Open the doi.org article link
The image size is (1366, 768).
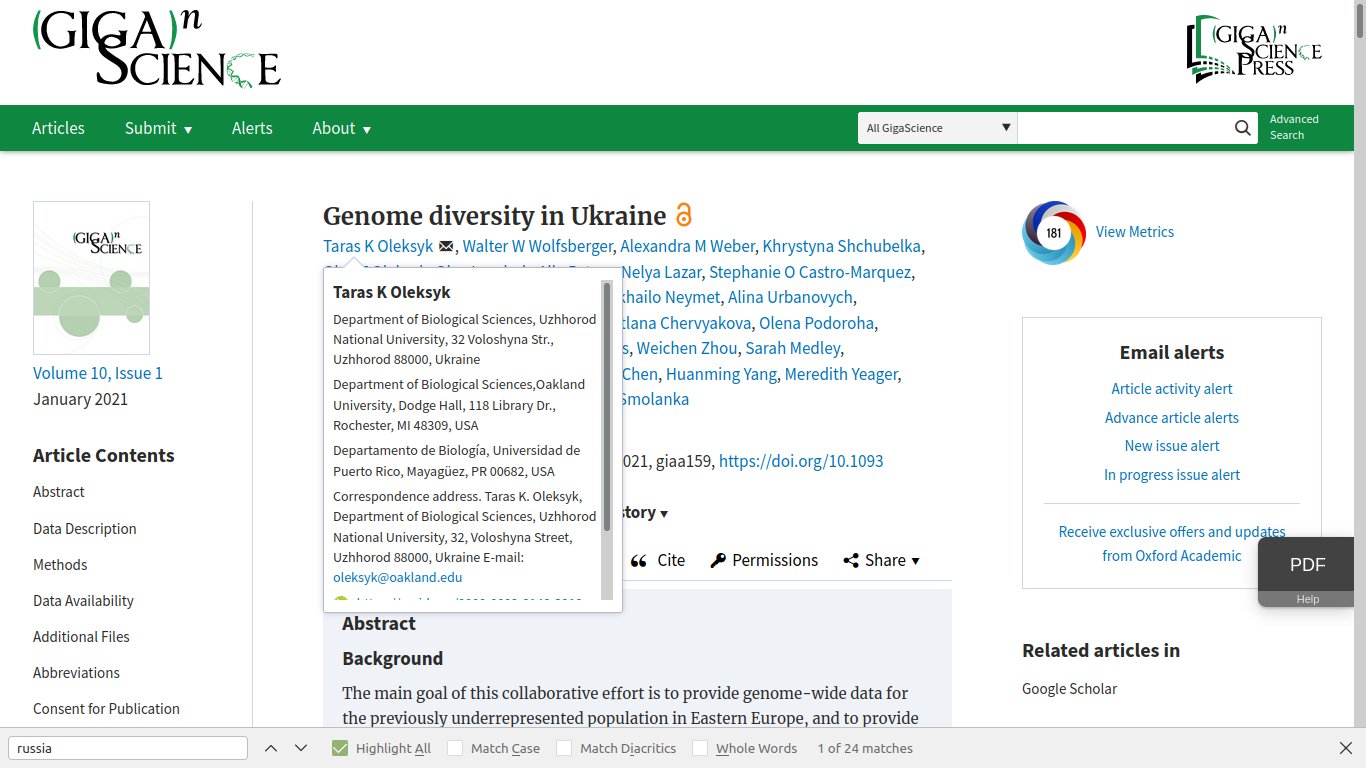[x=801, y=461]
